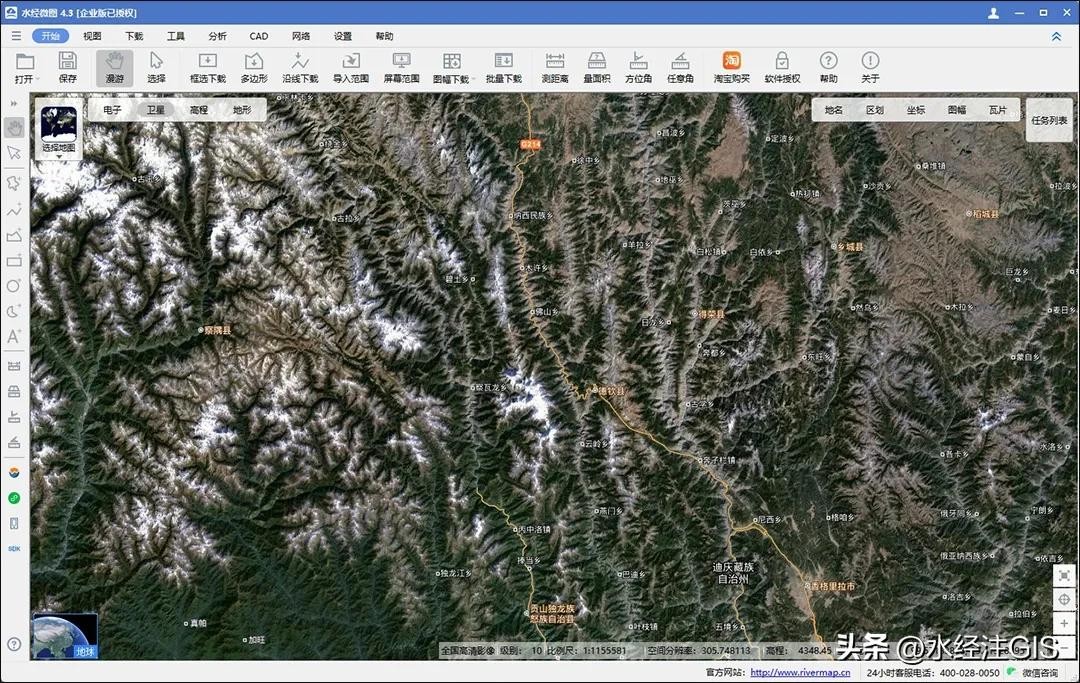Select the 量面积 area measurement tool
Screen dimensions: 1080x683
click(597, 67)
